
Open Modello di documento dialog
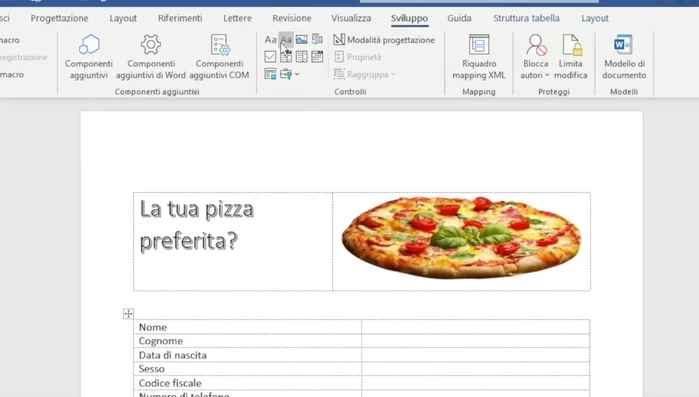[624, 57]
